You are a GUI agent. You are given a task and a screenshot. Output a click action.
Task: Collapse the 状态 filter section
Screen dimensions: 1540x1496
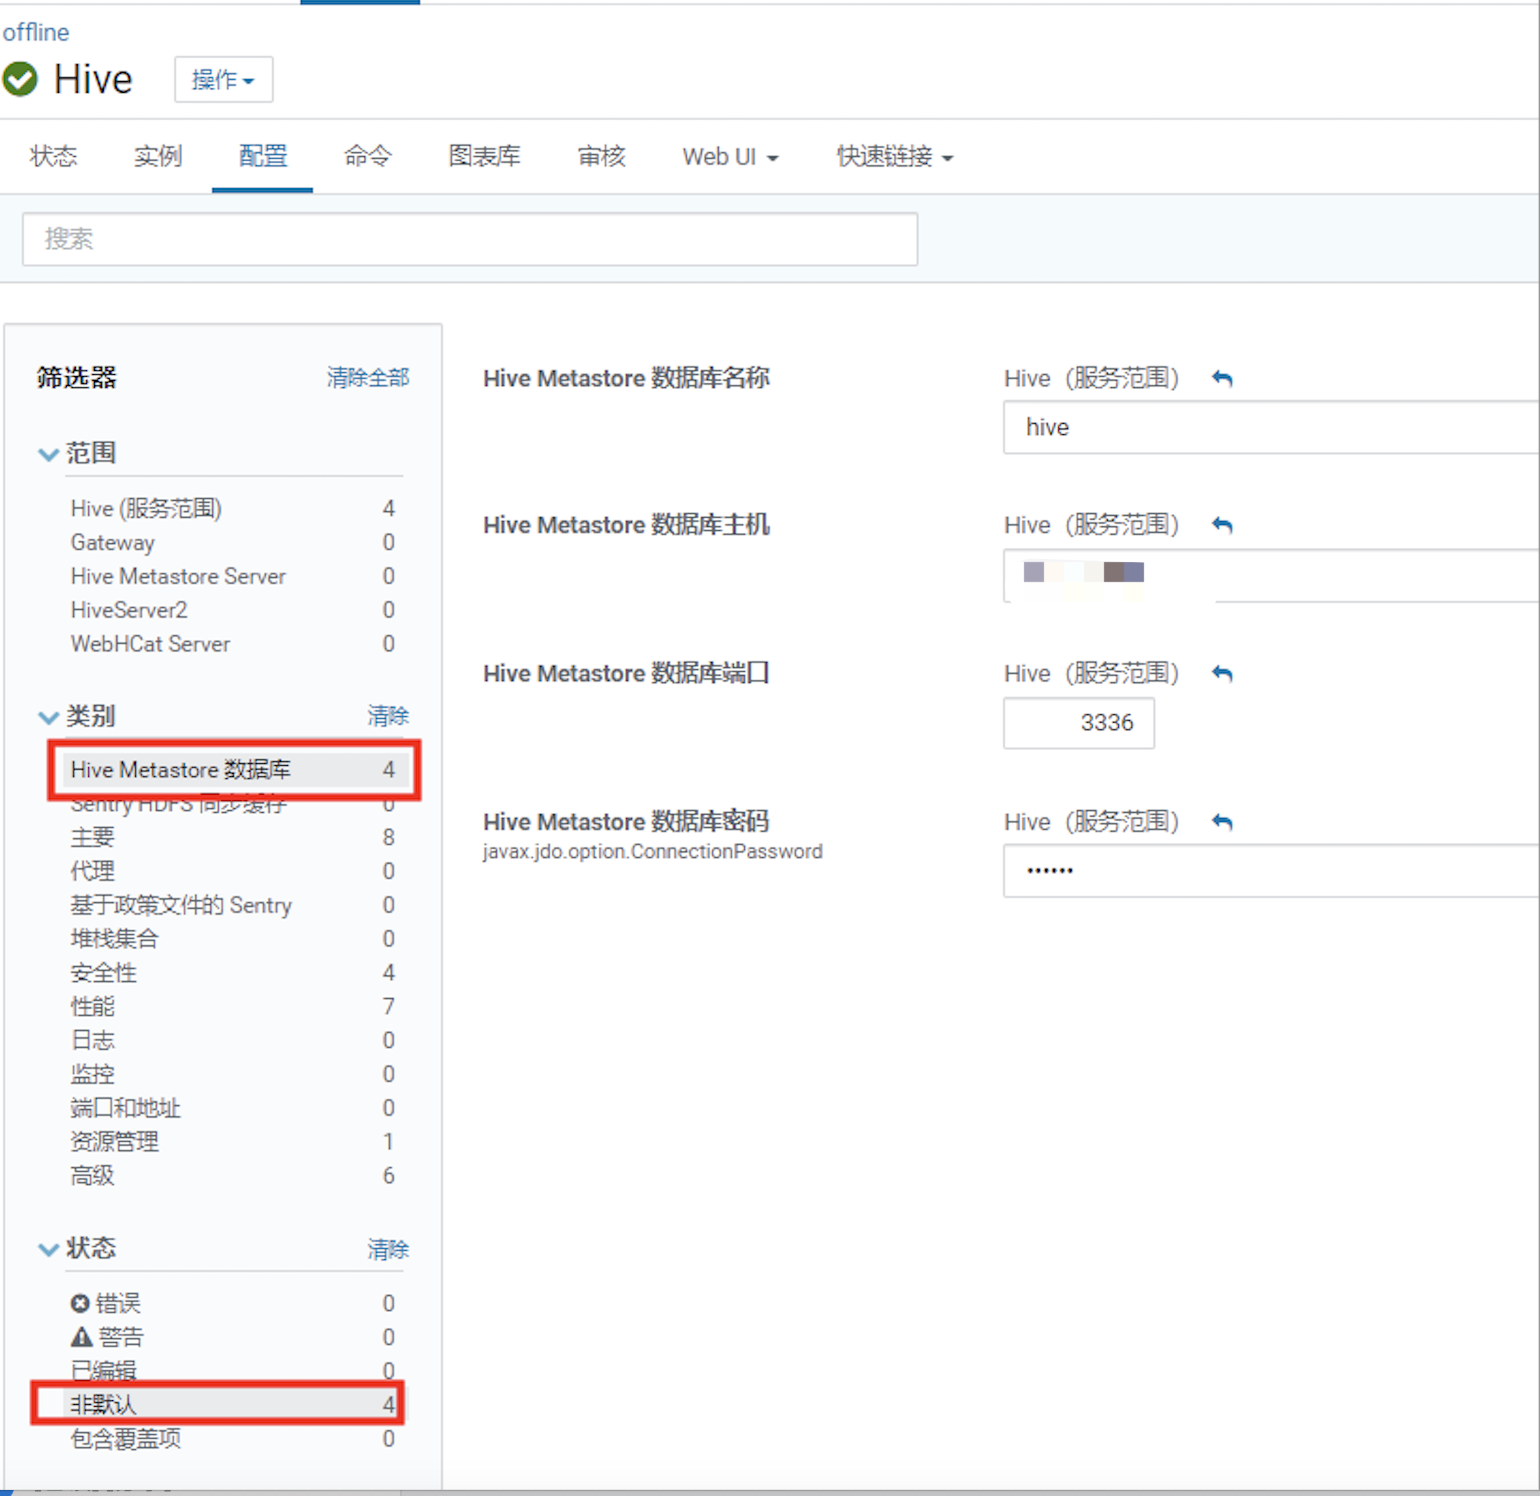pyautogui.click(x=48, y=1249)
